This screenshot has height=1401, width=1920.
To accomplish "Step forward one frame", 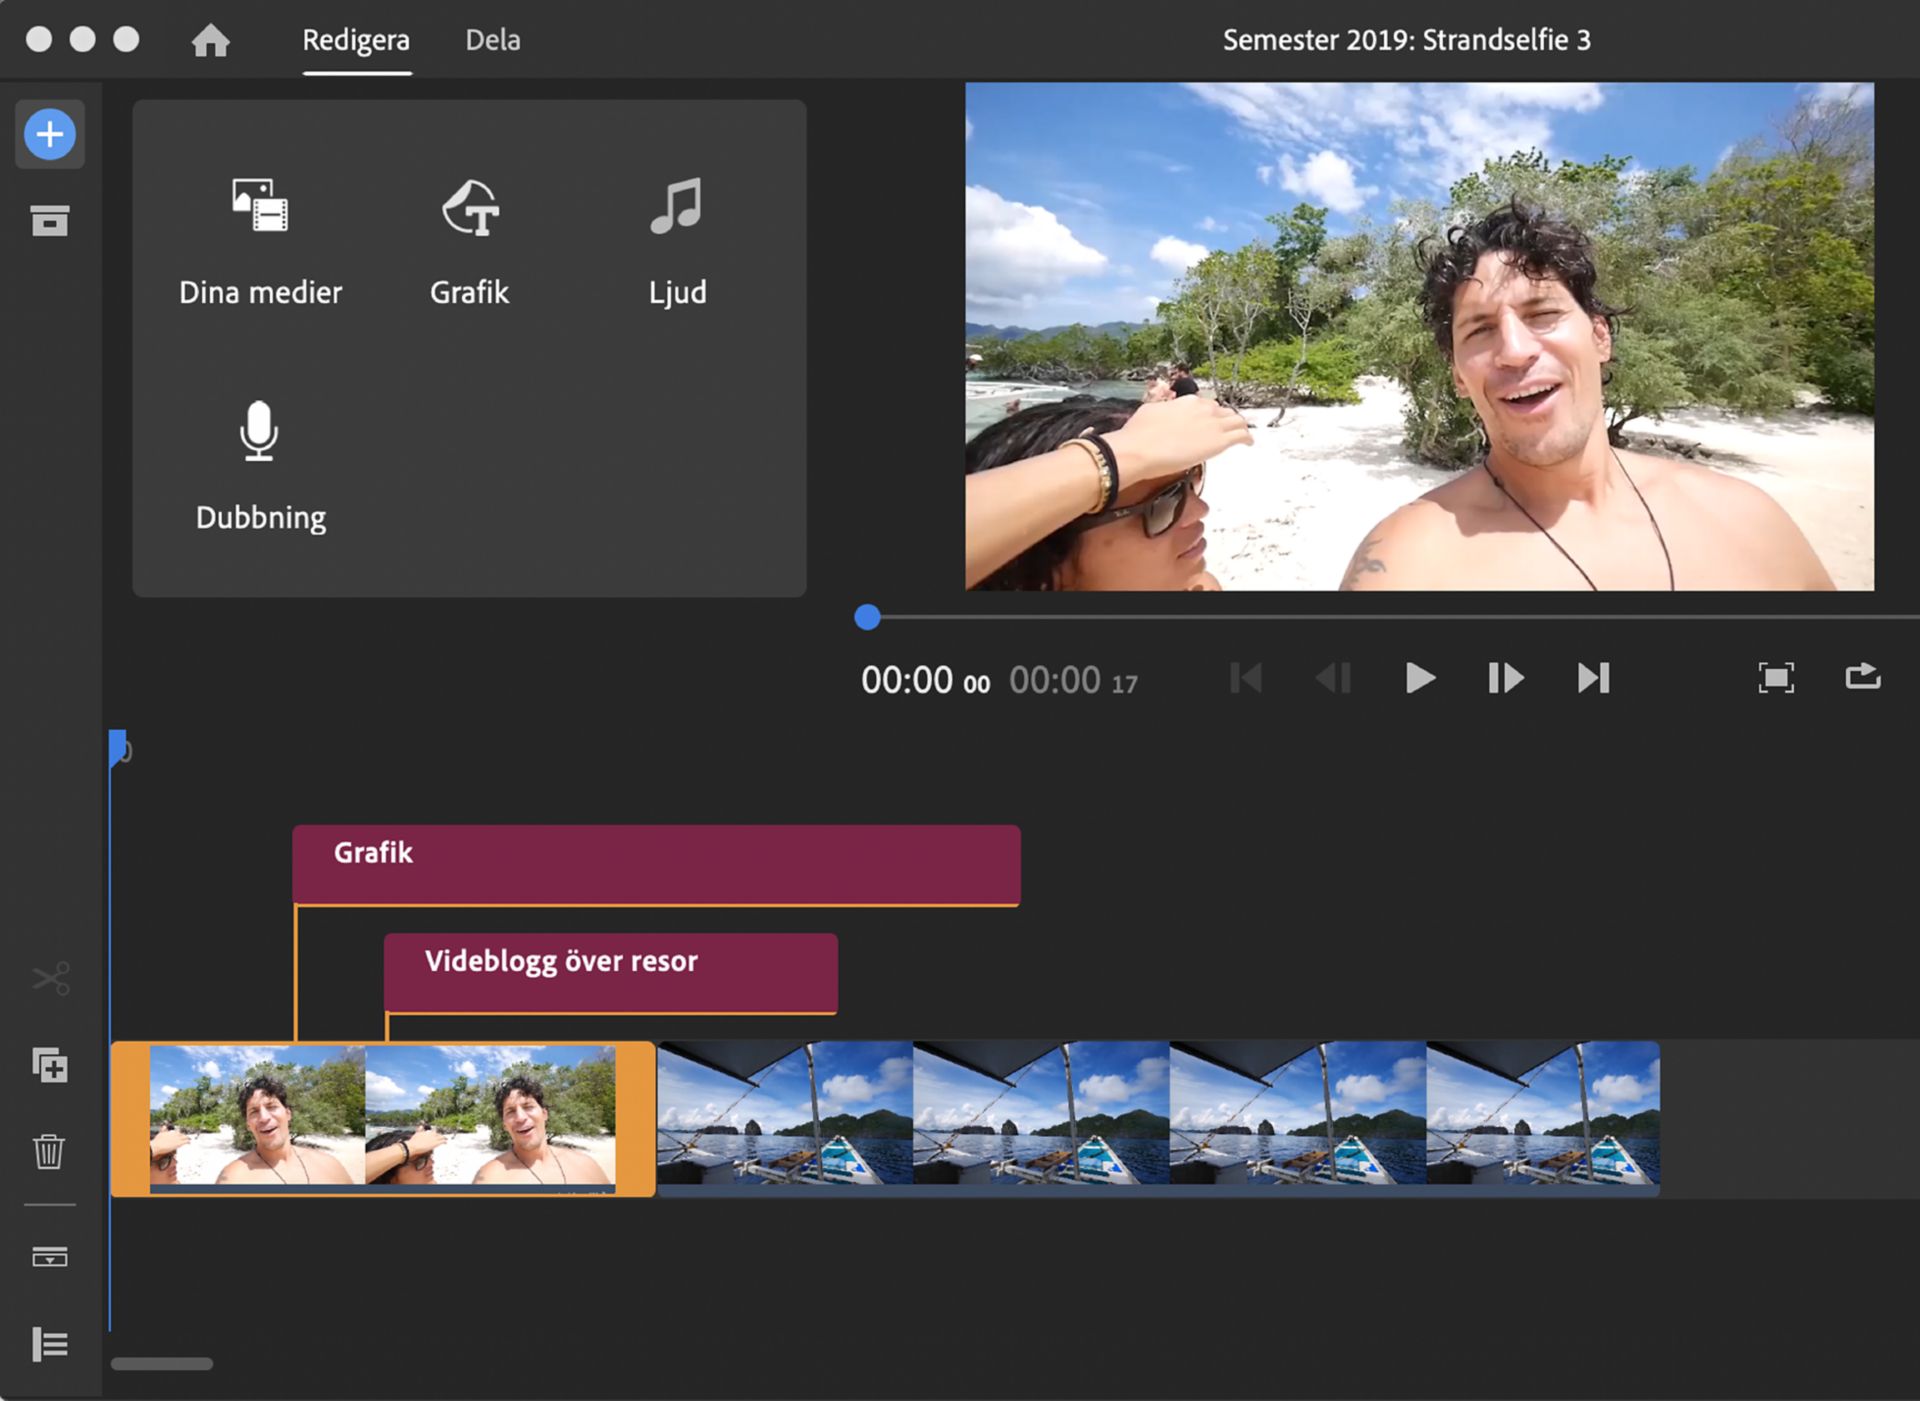I will tap(1505, 678).
